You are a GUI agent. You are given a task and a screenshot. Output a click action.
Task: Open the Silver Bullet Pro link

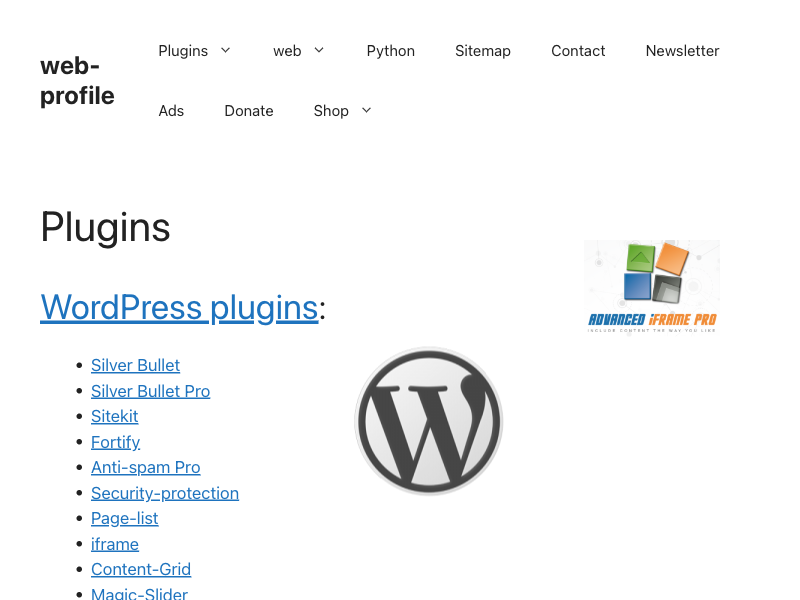click(x=151, y=391)
